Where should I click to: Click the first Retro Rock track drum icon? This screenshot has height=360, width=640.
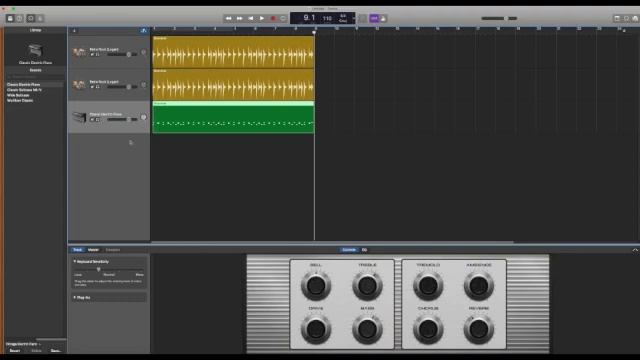[x=79, y=52]
